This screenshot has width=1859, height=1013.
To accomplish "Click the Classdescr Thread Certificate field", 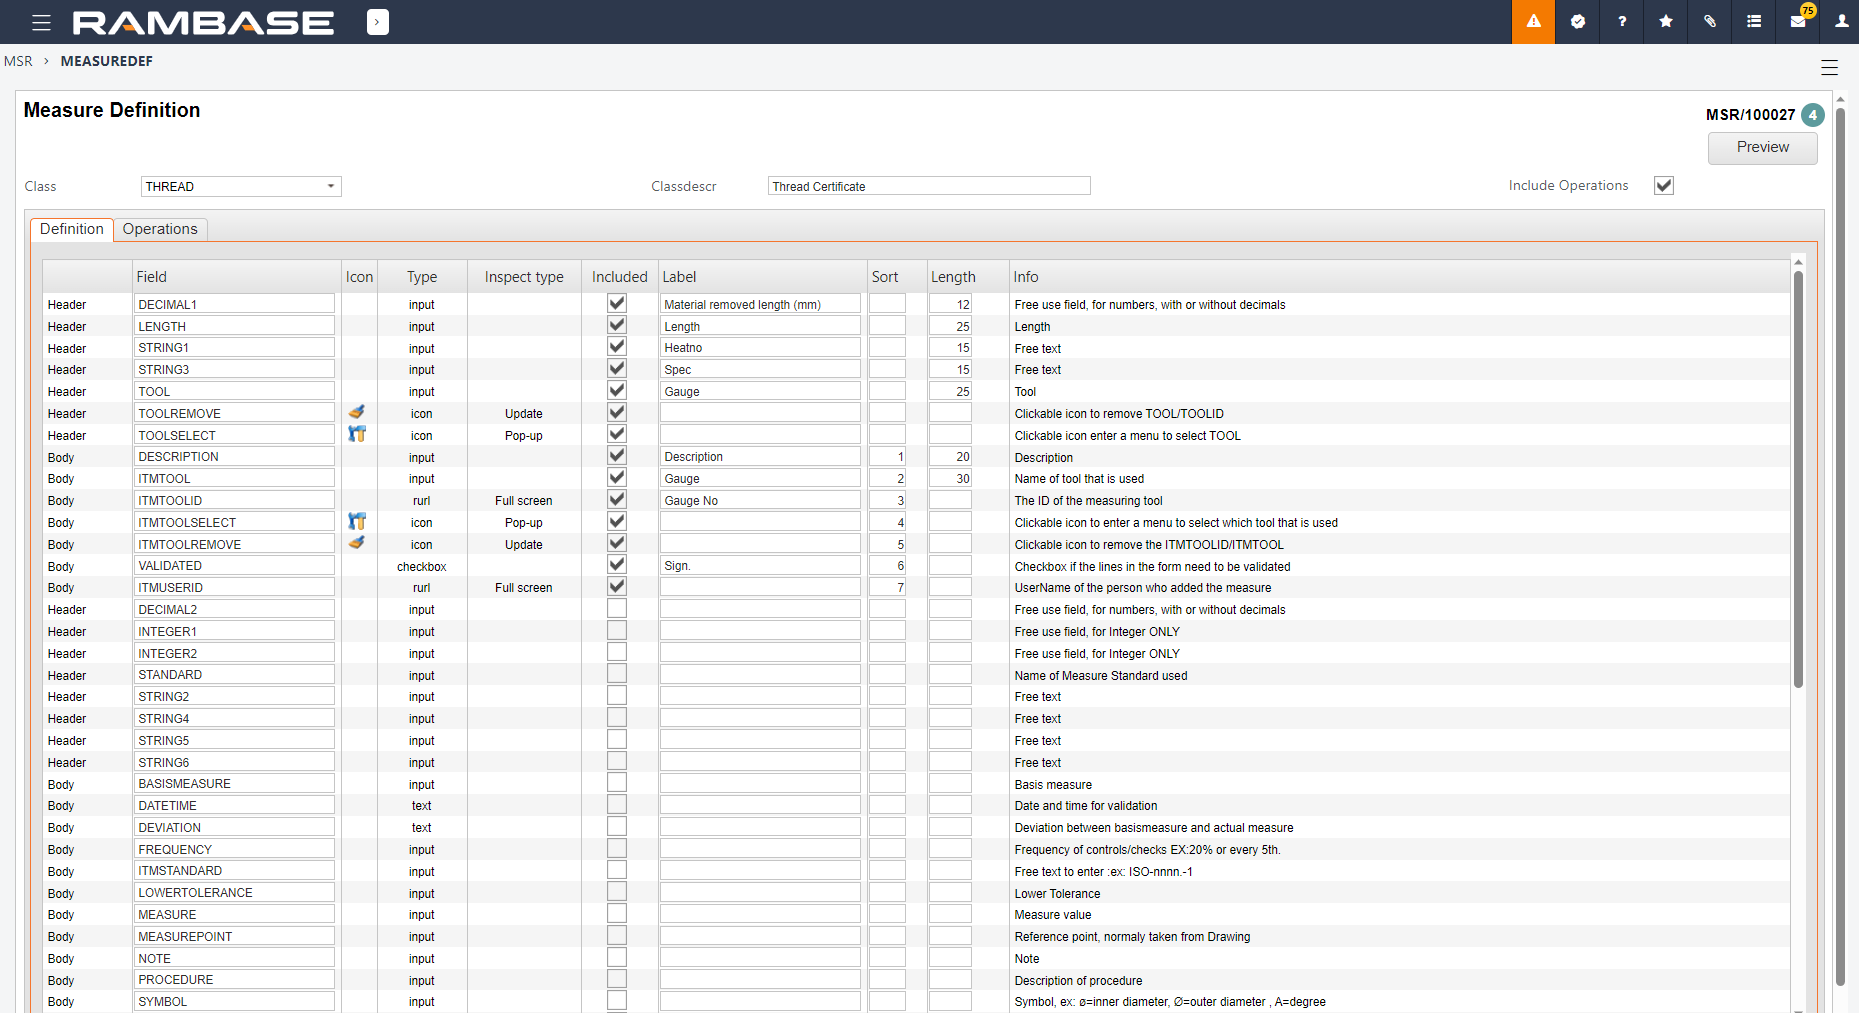I will tap(928, 187).
